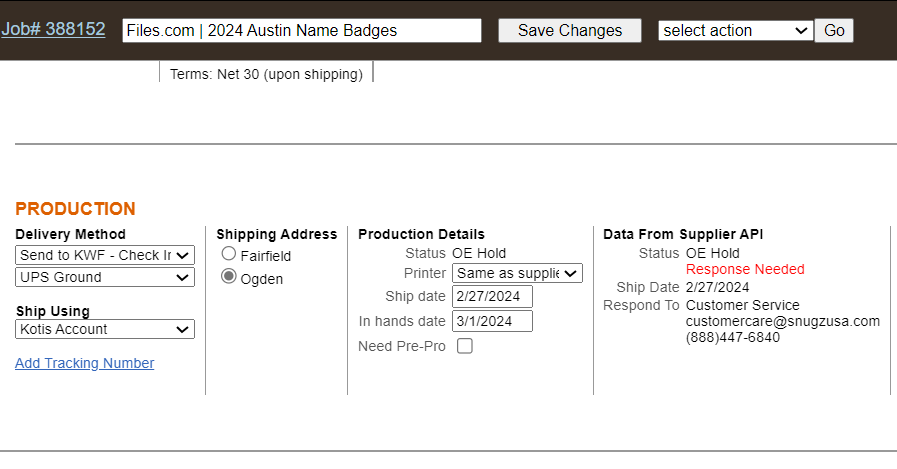Open the Job# 388152 link
Image resolution: width=897 pixels, height=469 pixels.
[53, 29]
